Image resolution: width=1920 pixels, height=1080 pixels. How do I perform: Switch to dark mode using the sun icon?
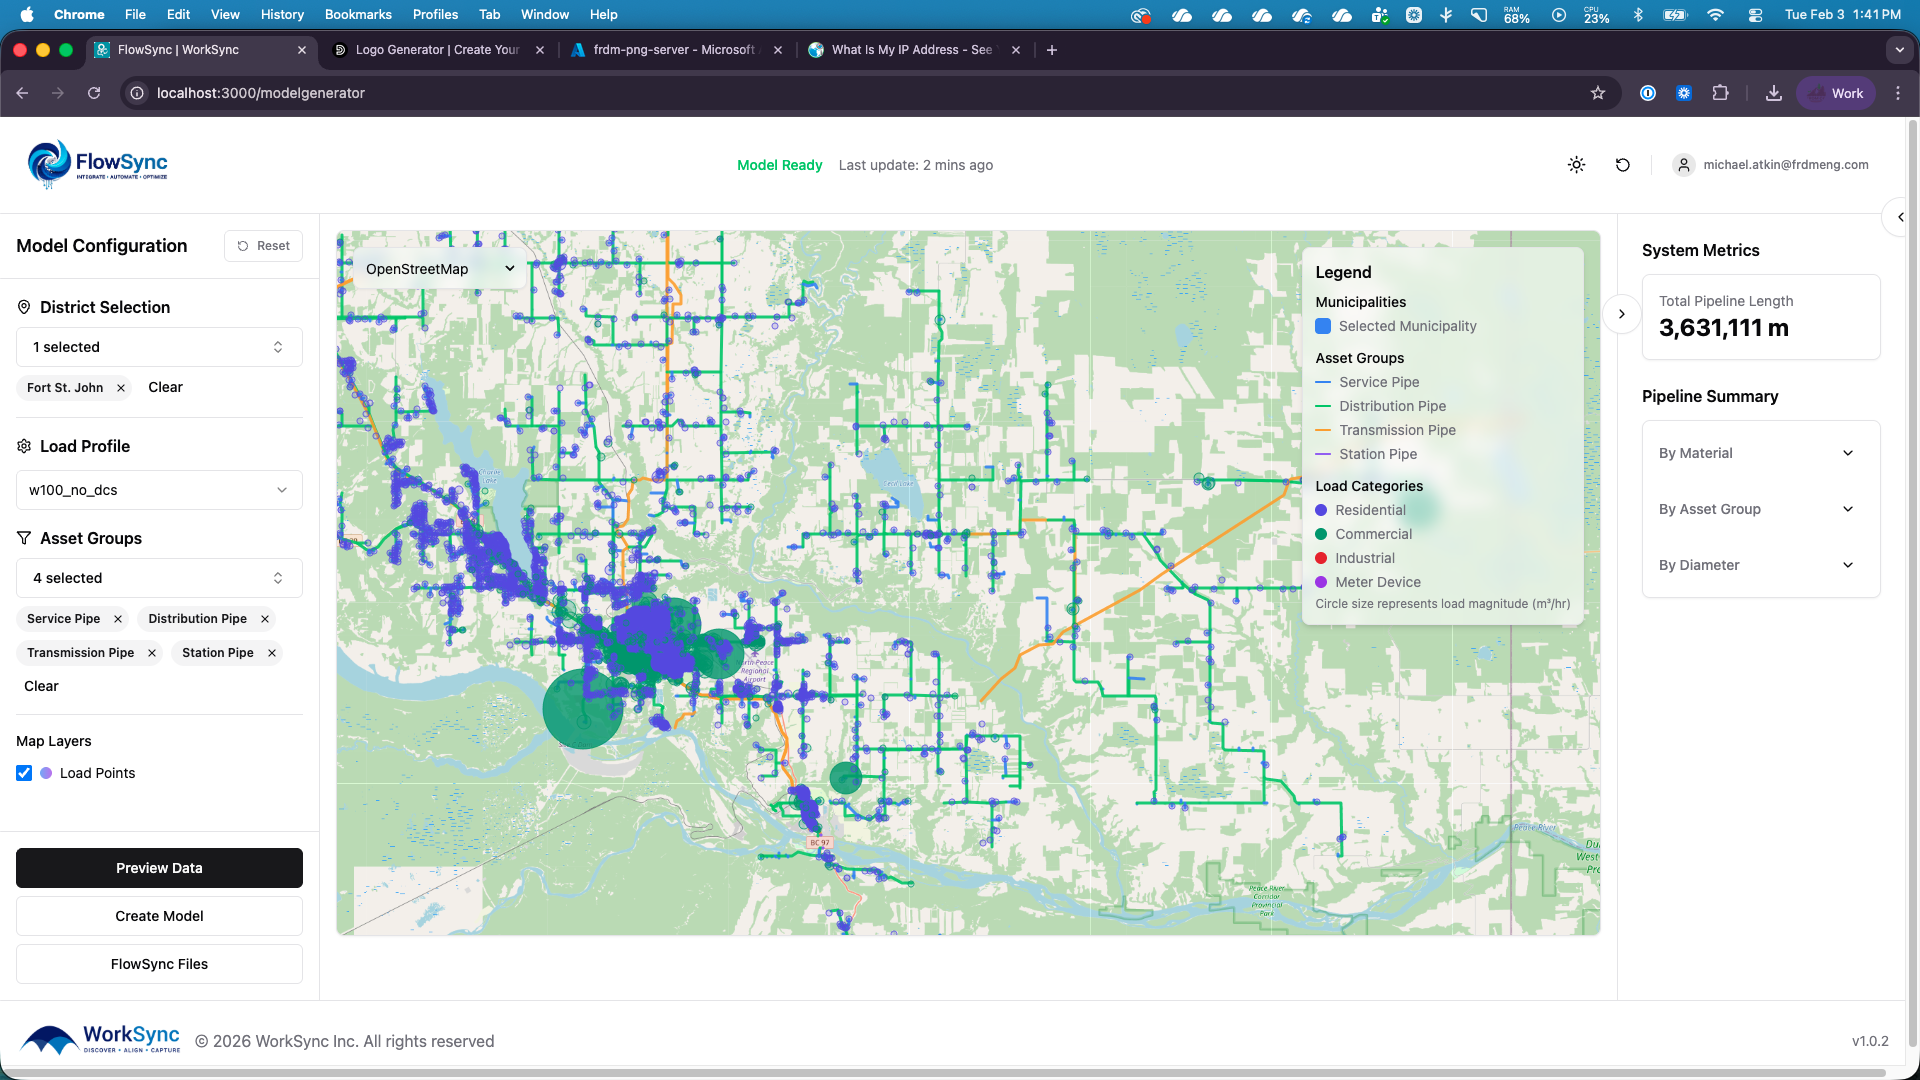click(1576, 165)
